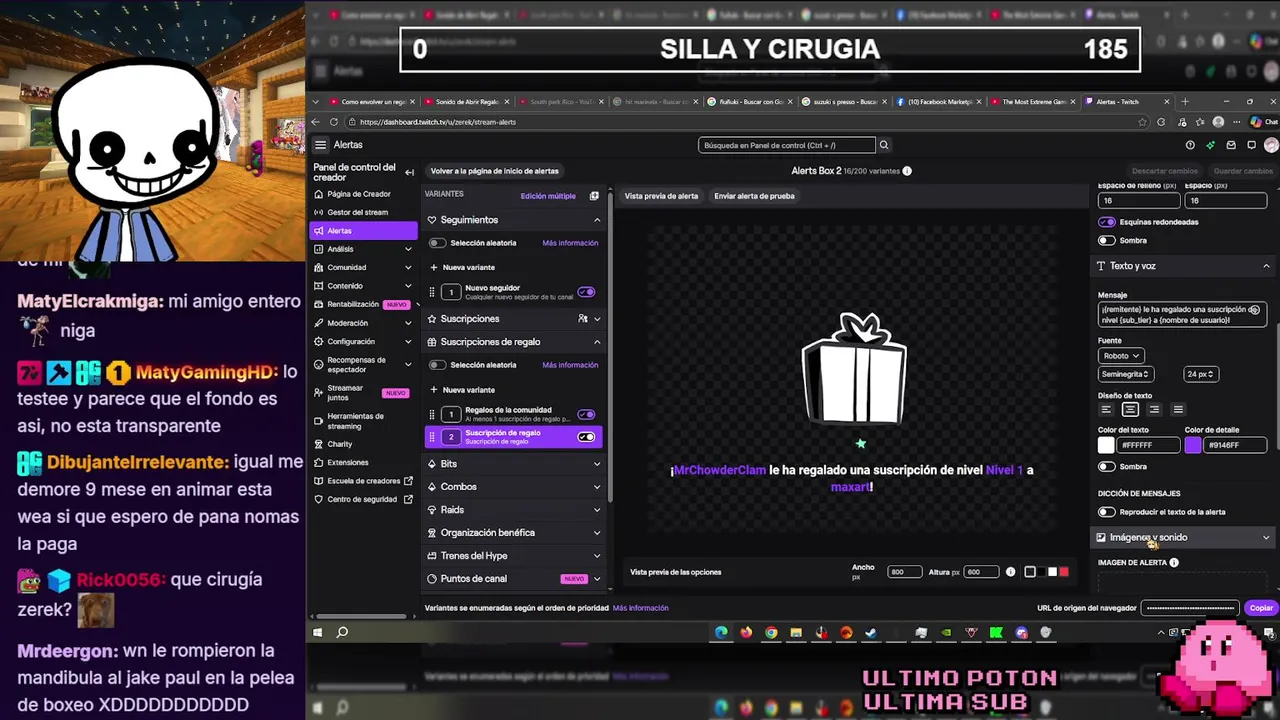Open Extensiones in the sidebar

click(x=347, y=463)
